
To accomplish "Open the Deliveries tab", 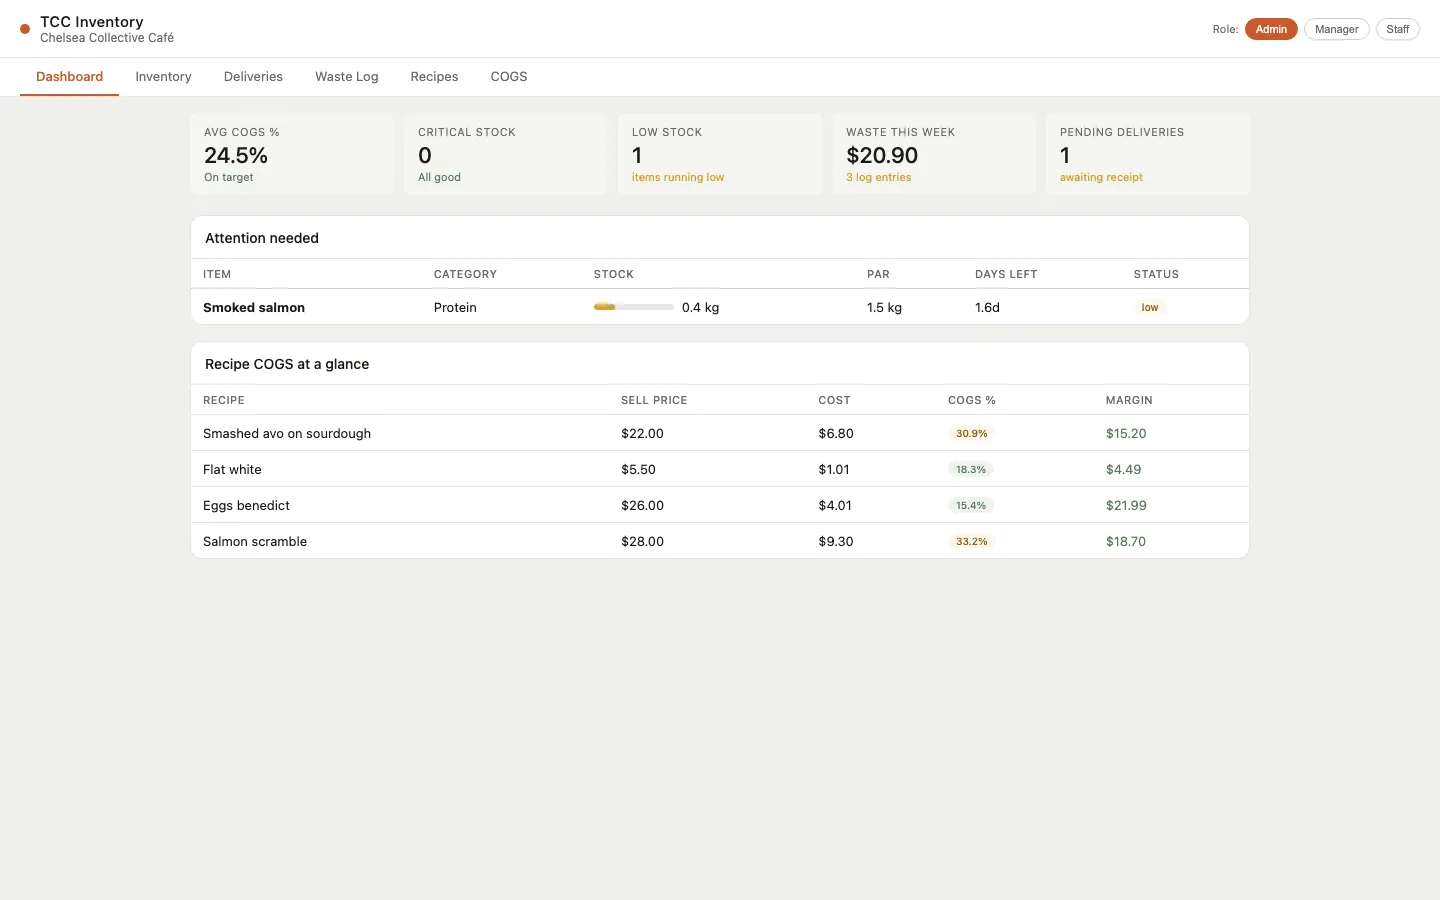I will [253, 77].
